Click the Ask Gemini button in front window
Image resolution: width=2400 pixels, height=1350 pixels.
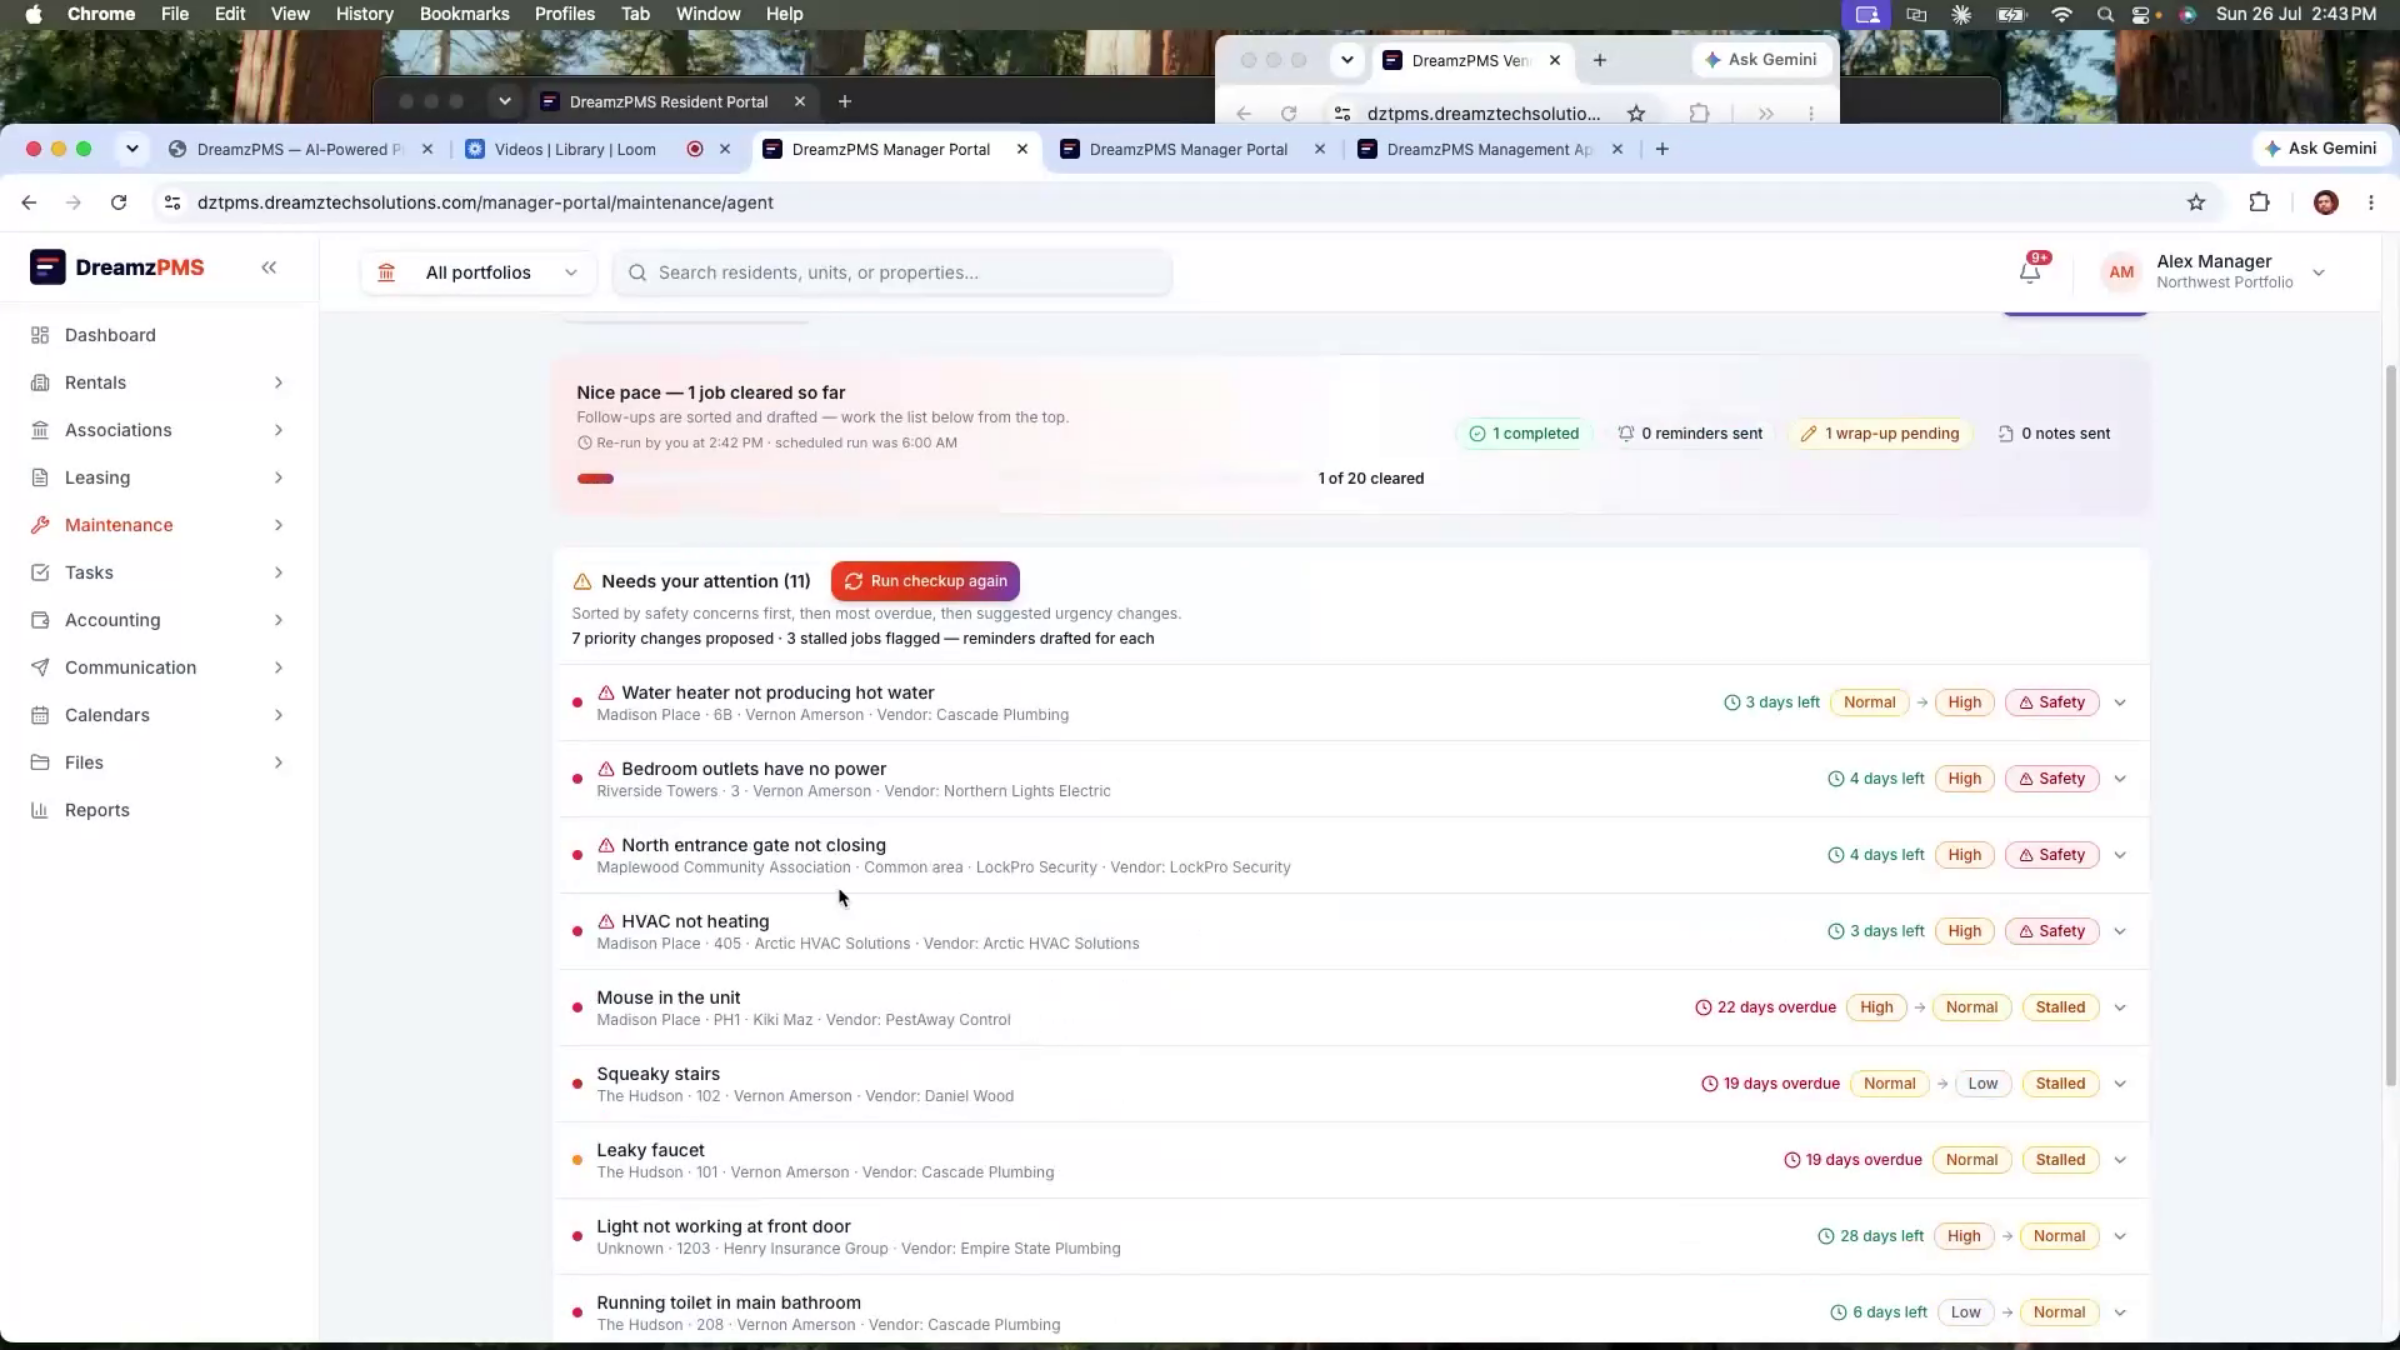tap(2320, 148)
